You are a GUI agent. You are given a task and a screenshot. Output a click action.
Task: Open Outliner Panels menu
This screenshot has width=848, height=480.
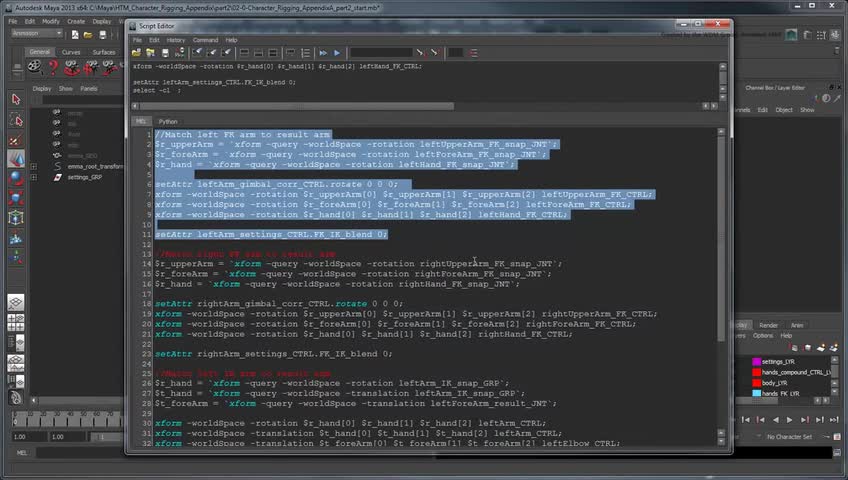[89, 89]
